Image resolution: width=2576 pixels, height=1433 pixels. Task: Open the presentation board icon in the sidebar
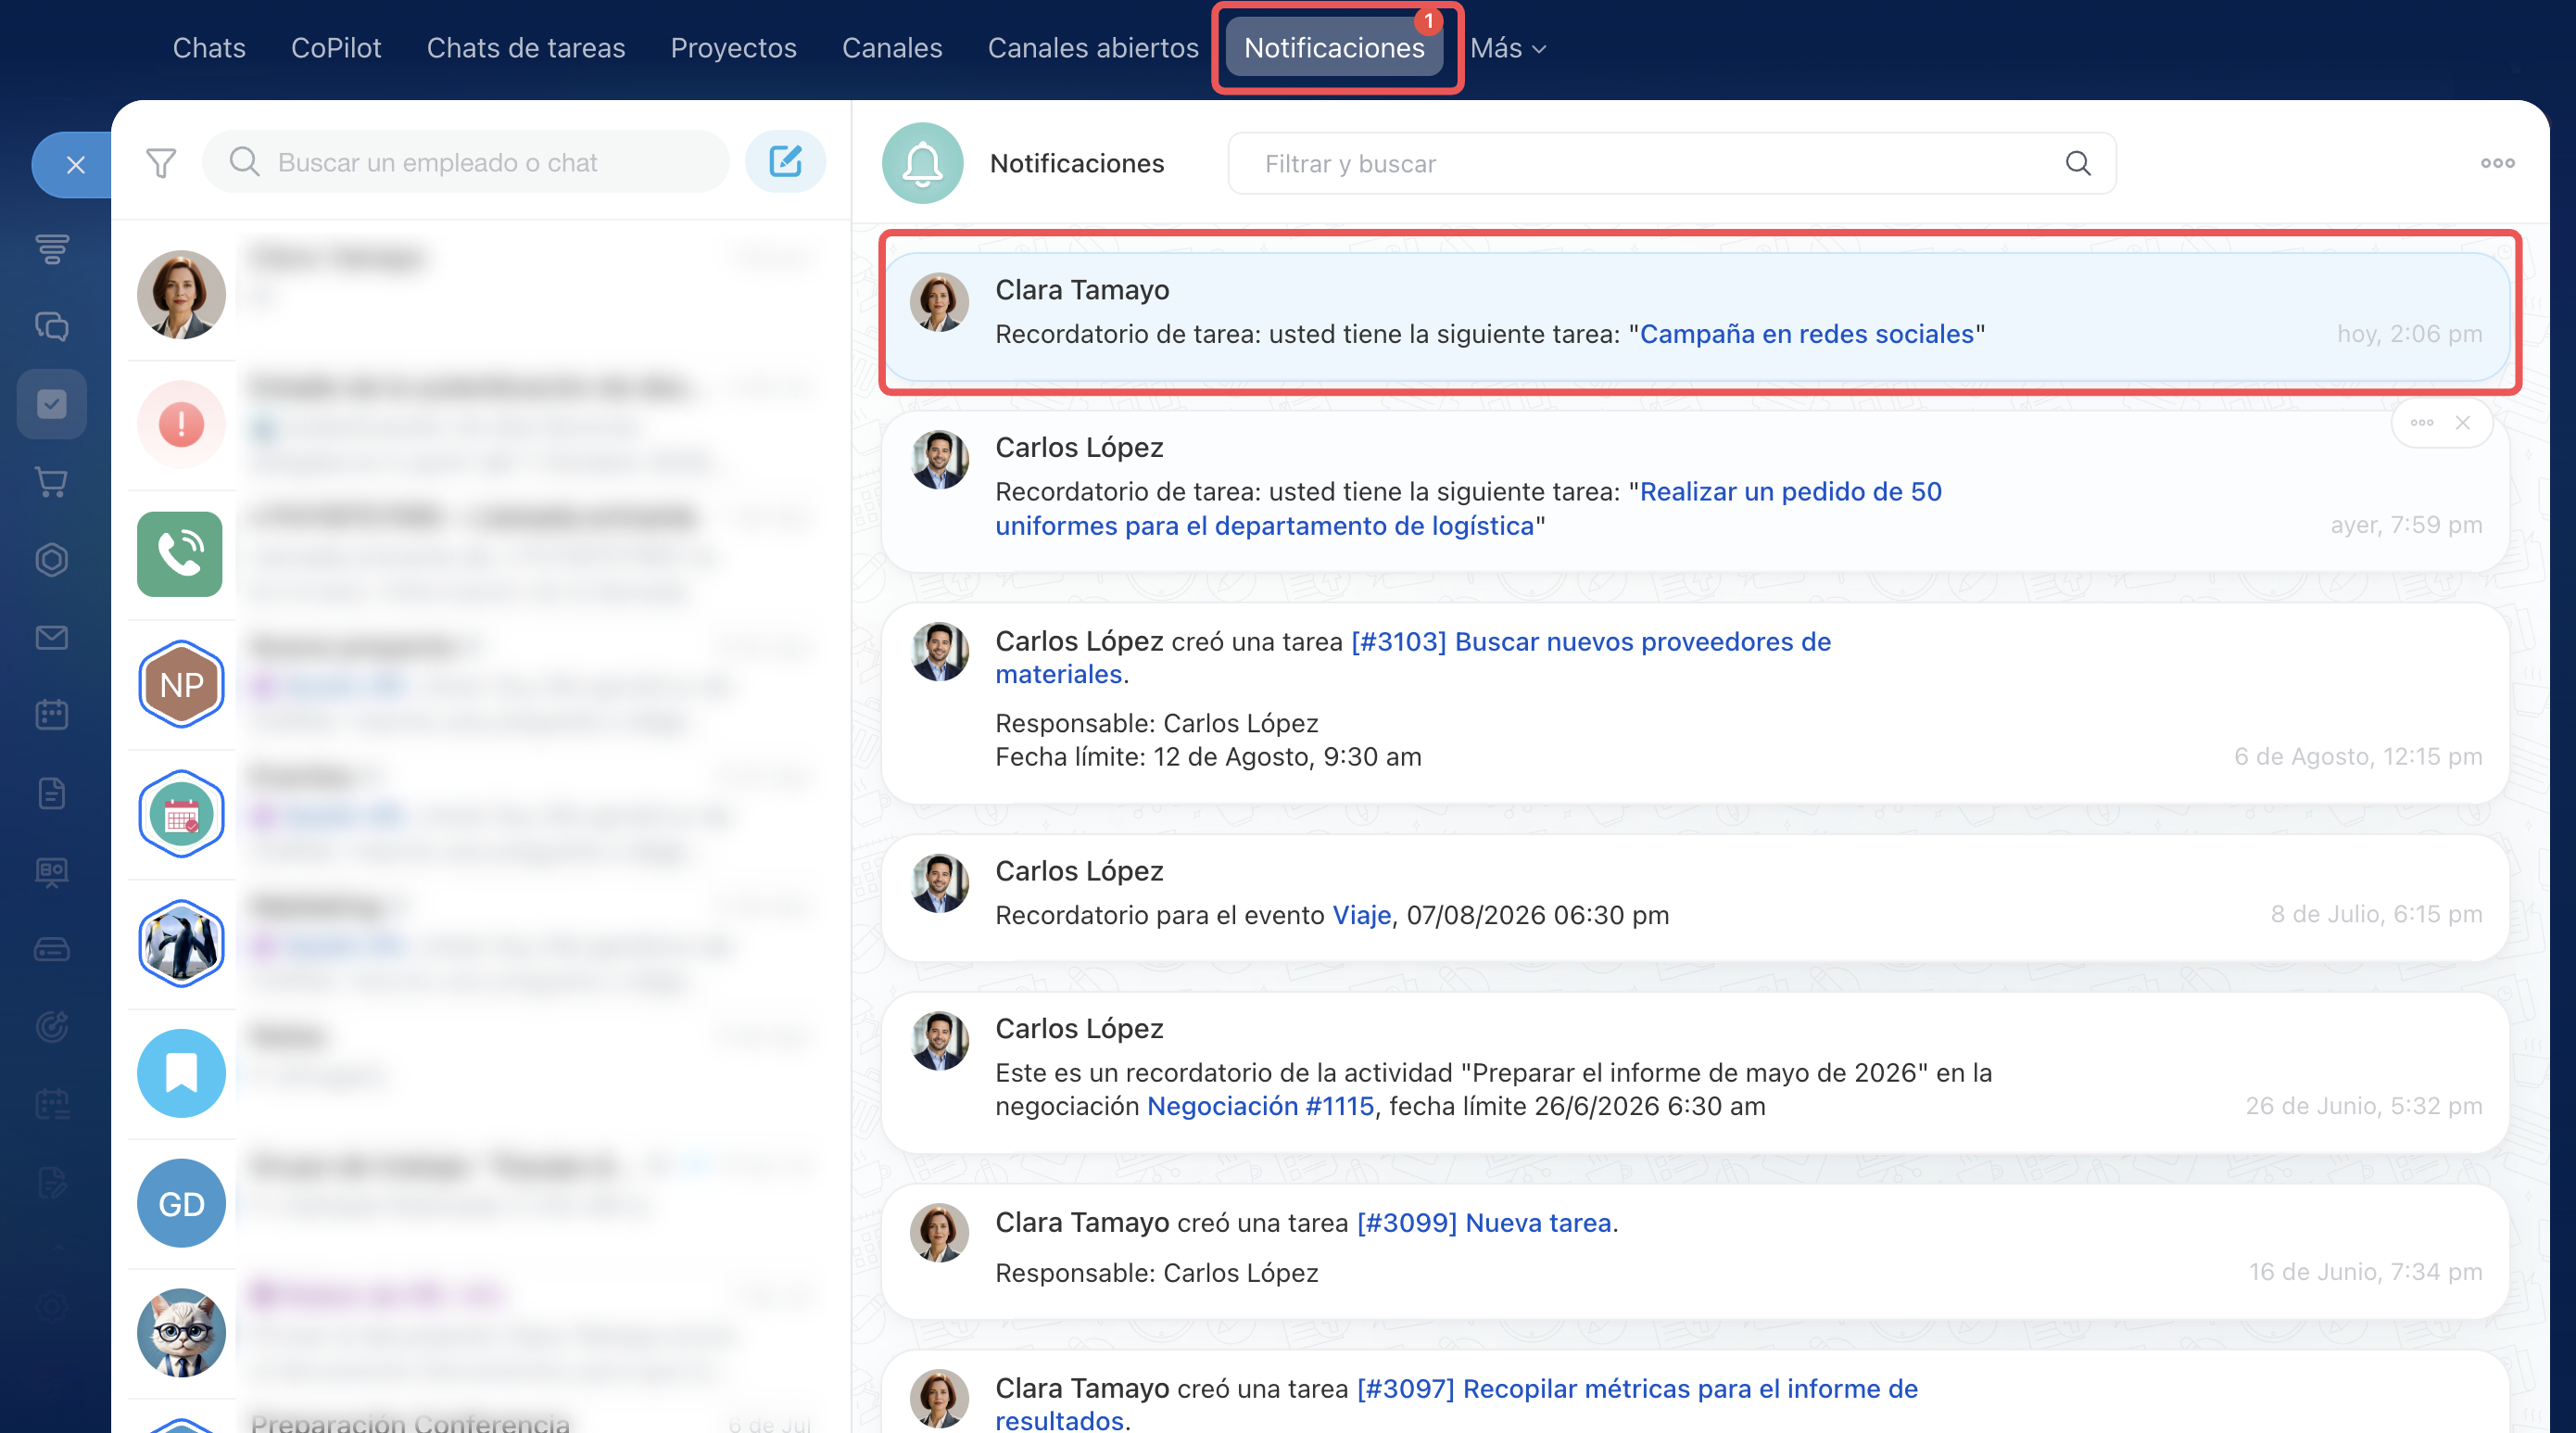click(x=52, y=871)
